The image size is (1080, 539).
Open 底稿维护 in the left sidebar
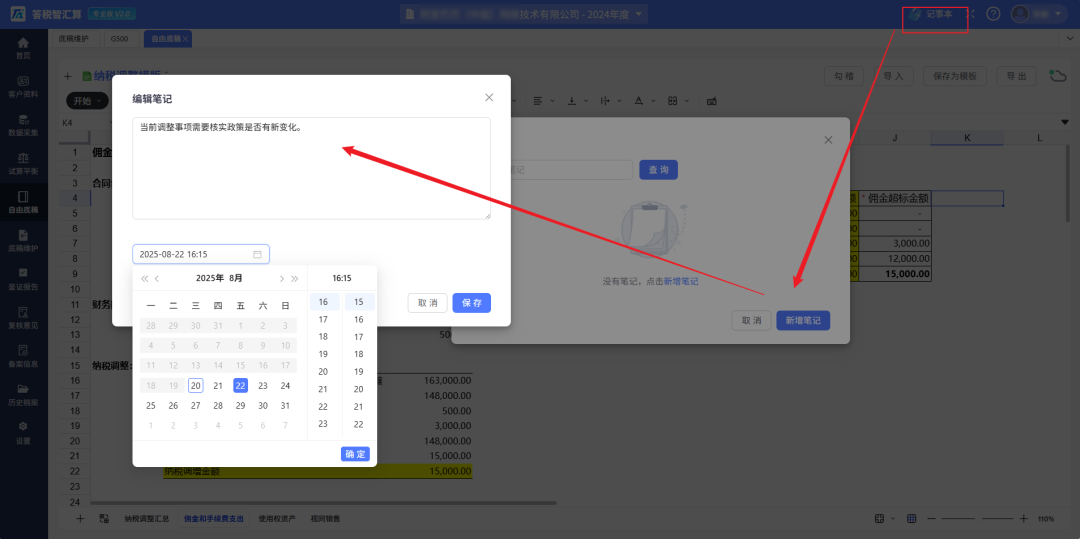[x=23, y=240]
